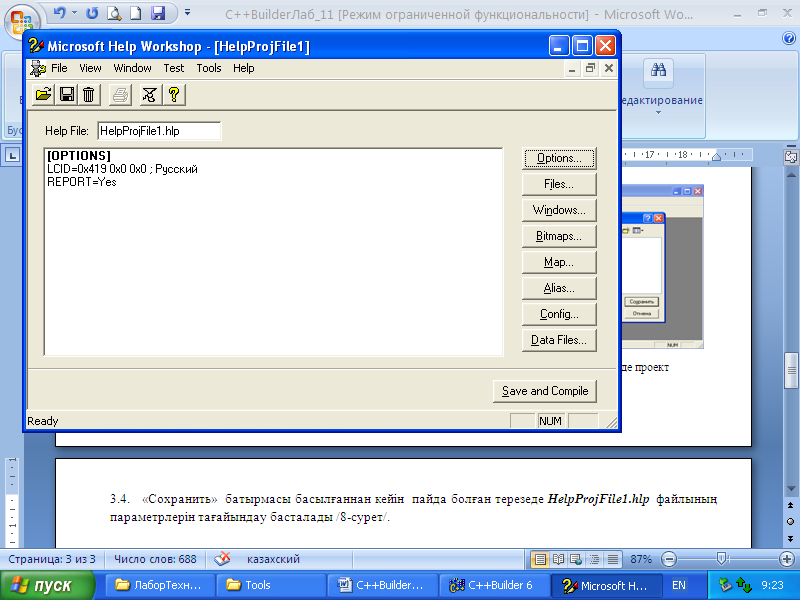The width and height of the screenshot is (800, 600).
Task: Click the compile icon in Help Workshop toolbar
Action: (150, 94)
